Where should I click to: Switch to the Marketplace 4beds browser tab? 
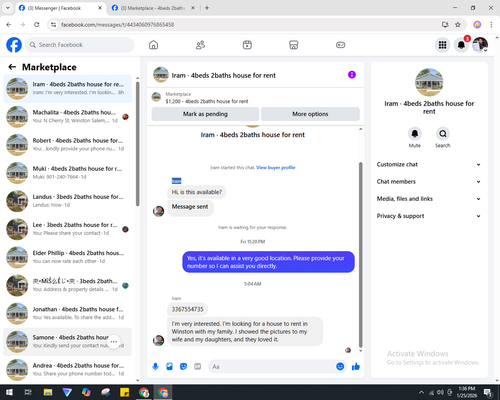[153, 8]
